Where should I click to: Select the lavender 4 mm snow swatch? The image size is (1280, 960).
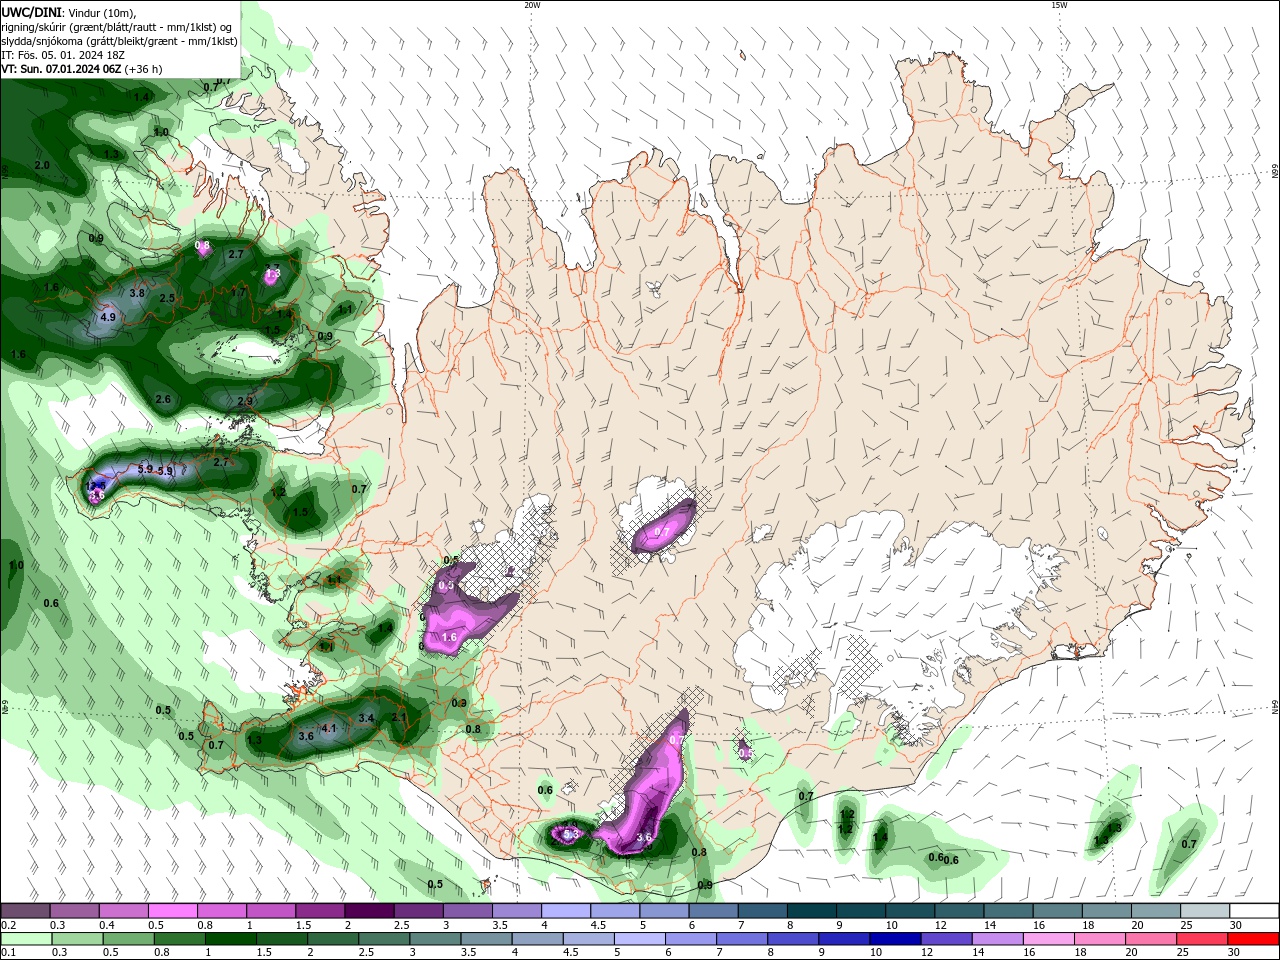click(566, 911)
